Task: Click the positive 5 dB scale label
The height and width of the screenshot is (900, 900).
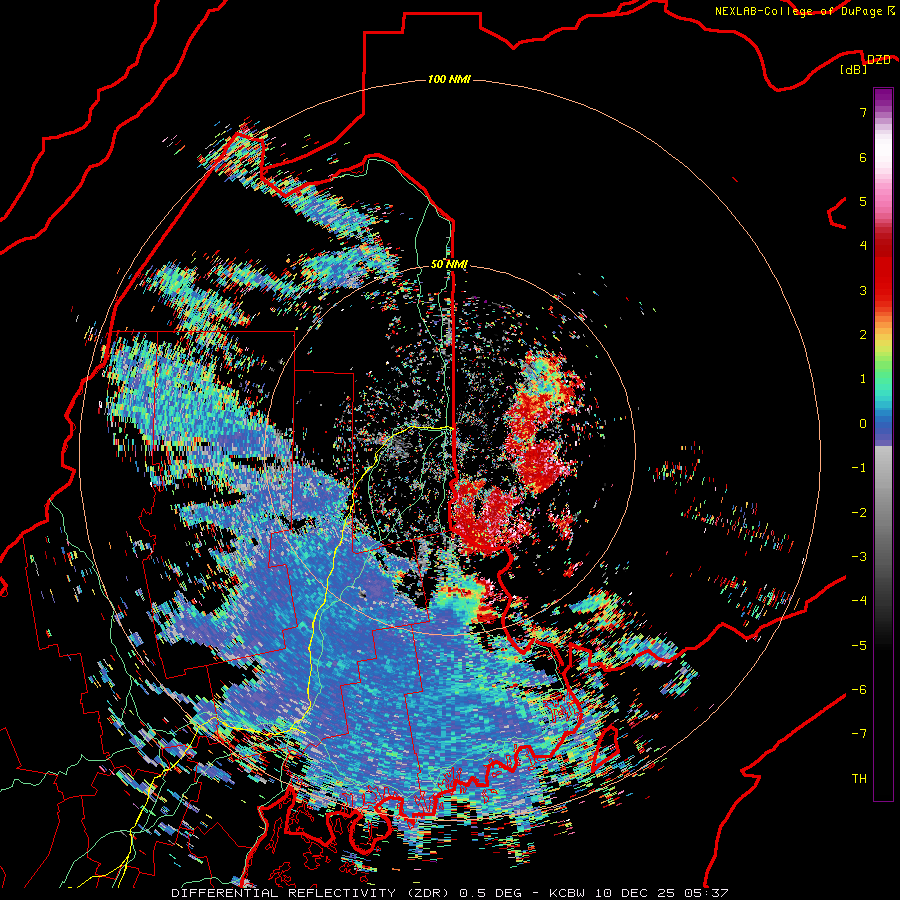Action: pyautogui.click(x=863, y=201)
